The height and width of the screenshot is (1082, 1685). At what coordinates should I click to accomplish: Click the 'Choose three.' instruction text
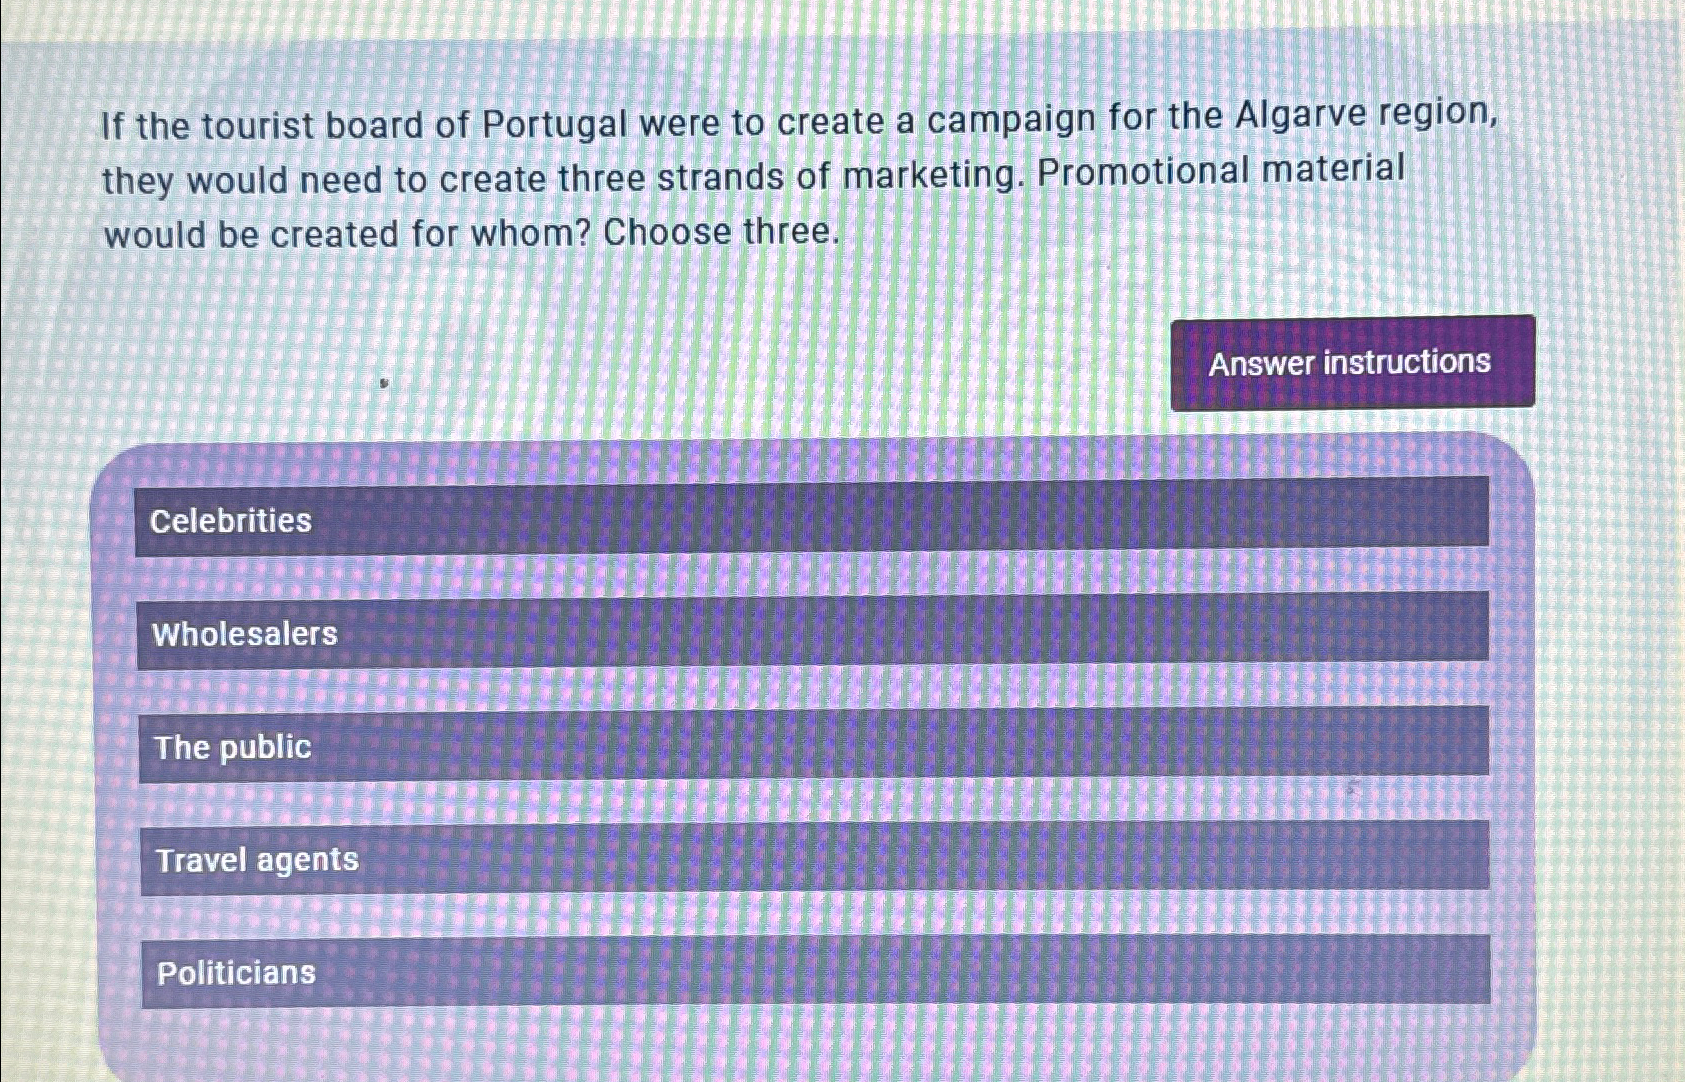pos(720,233)
